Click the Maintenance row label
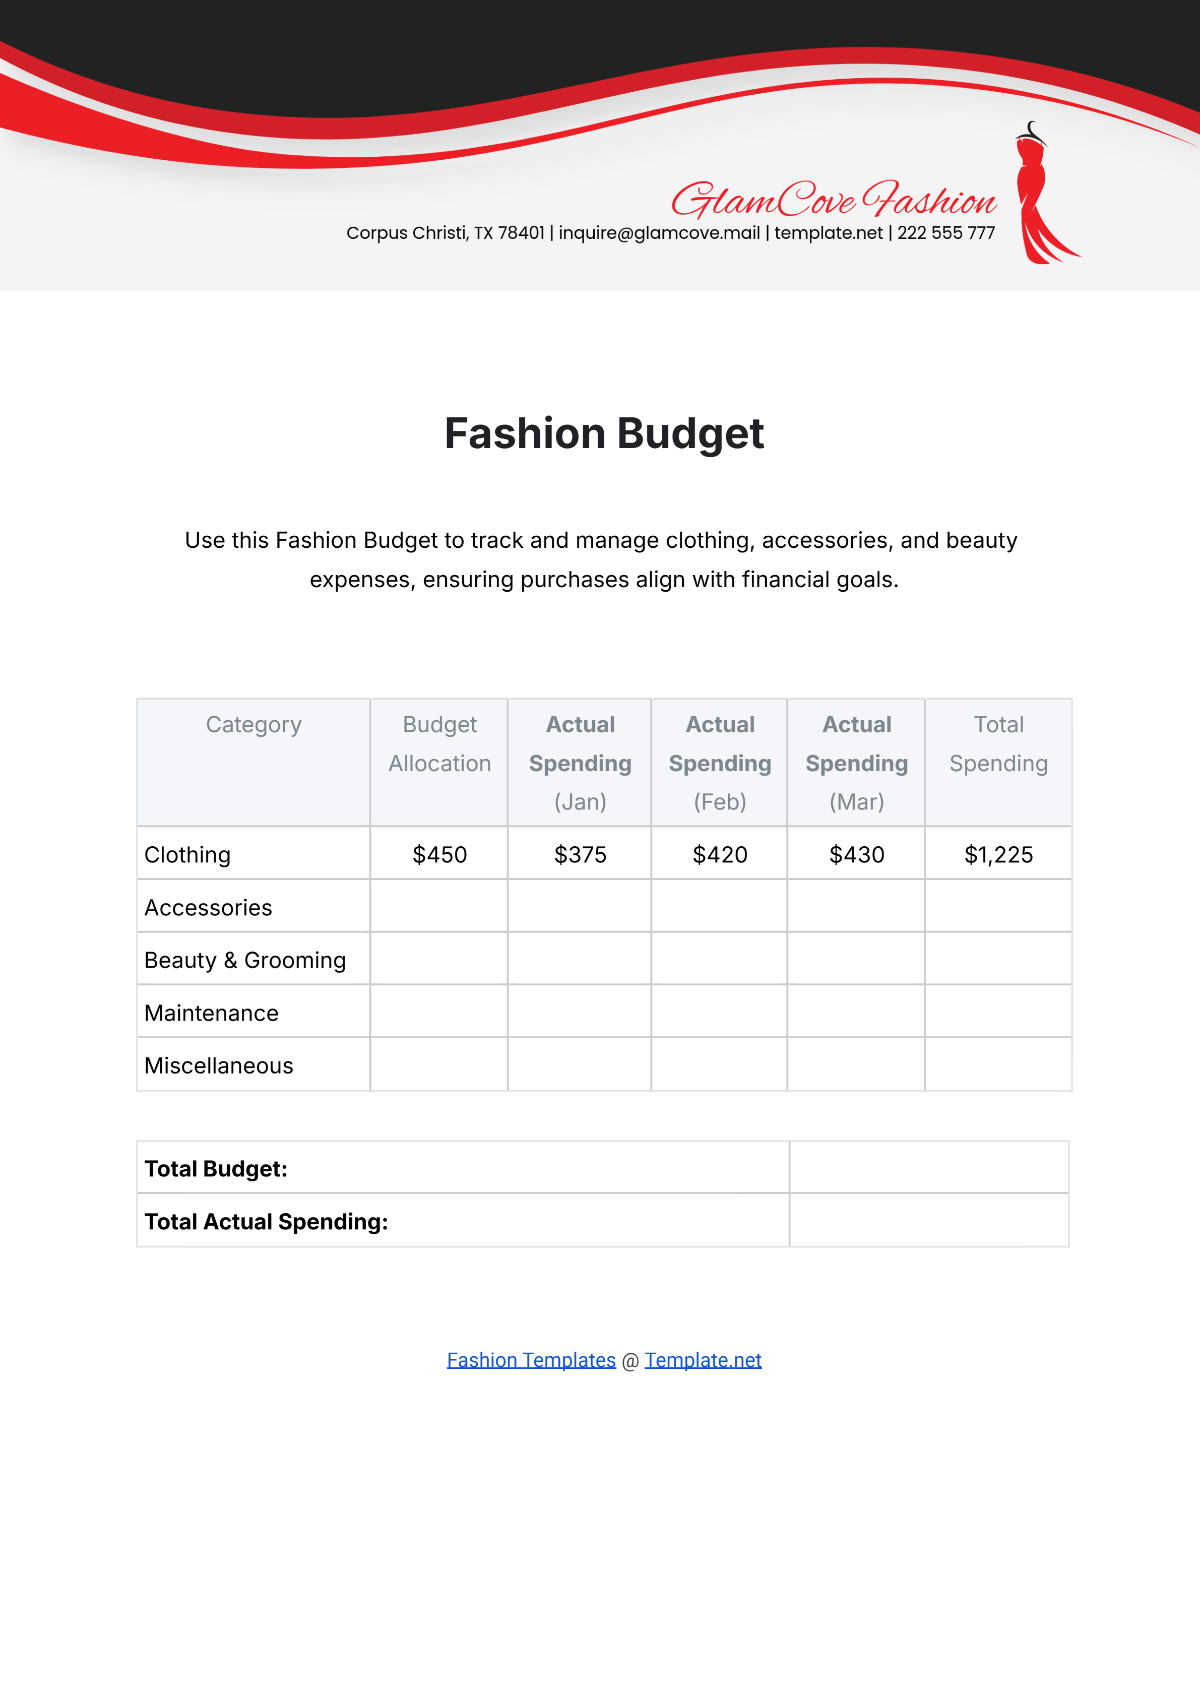Image resolution: width=1200 pixels, height=1696 pixels. 211,1014
